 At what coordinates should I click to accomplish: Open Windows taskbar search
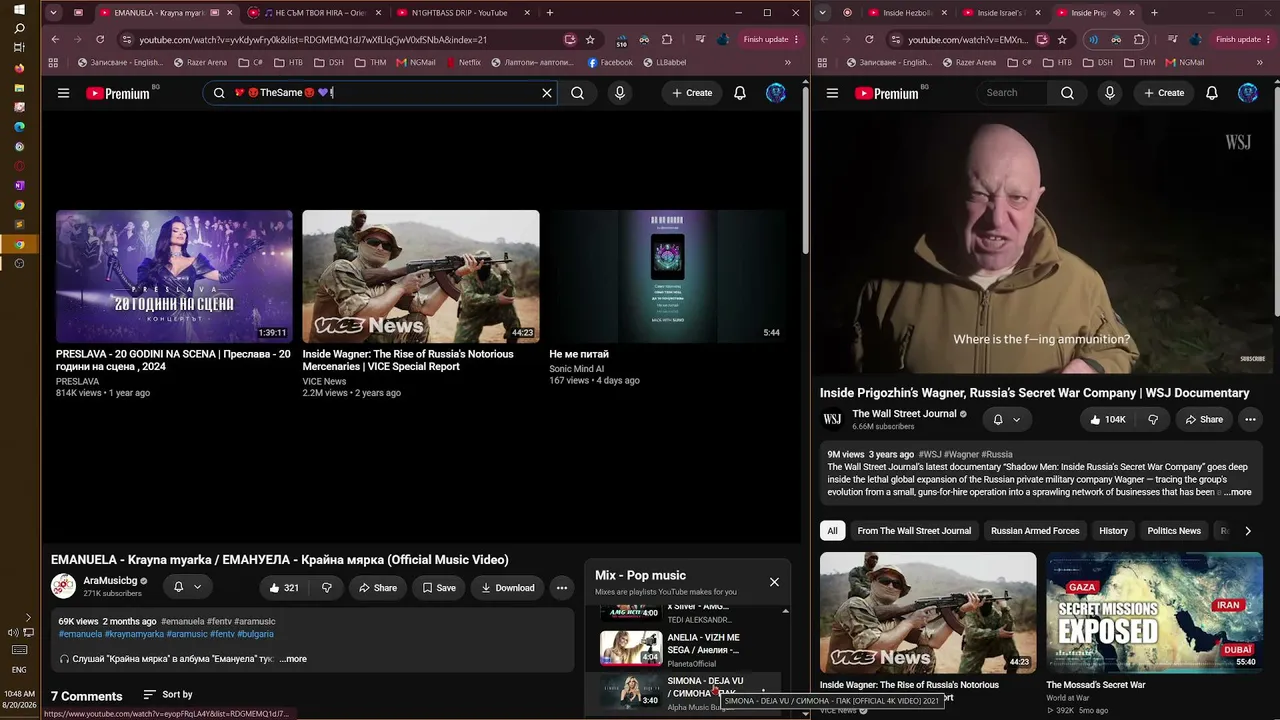[x=19, y=28]
